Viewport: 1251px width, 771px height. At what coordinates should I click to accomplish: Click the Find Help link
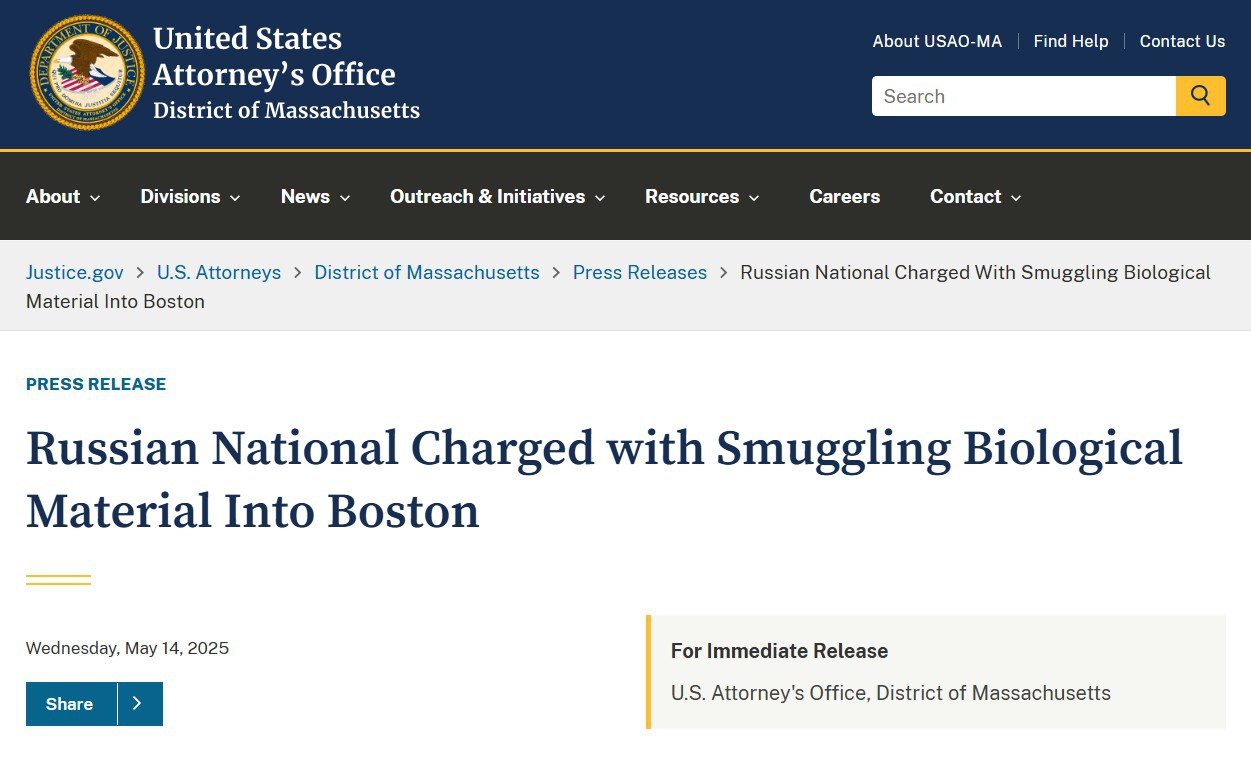click(x=1071, y=41)
